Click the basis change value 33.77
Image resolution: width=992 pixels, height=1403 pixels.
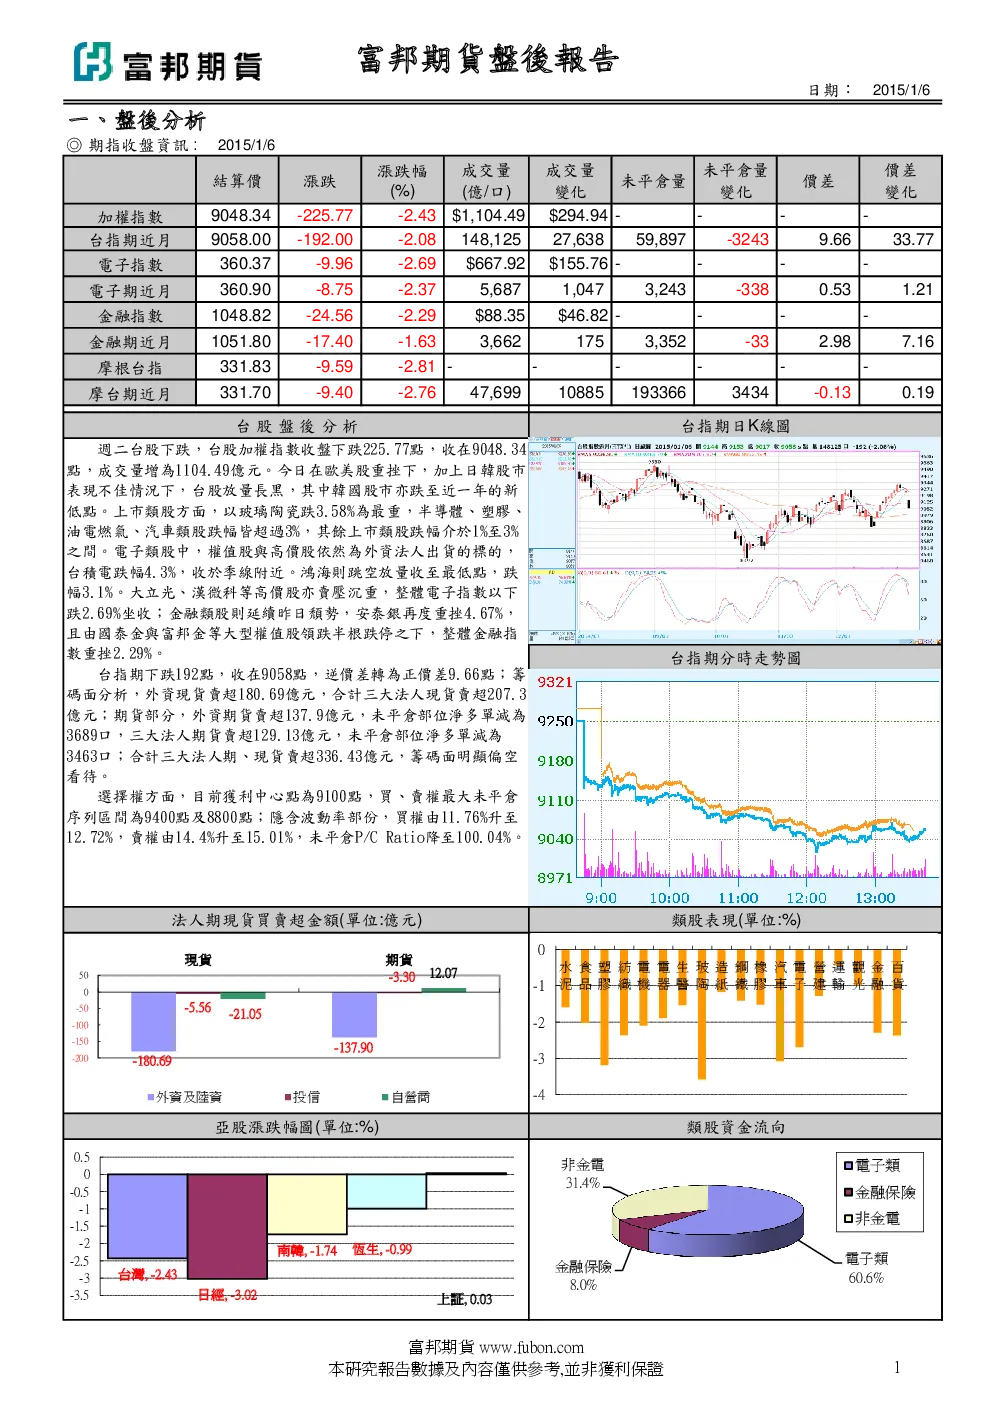(913, 240)
